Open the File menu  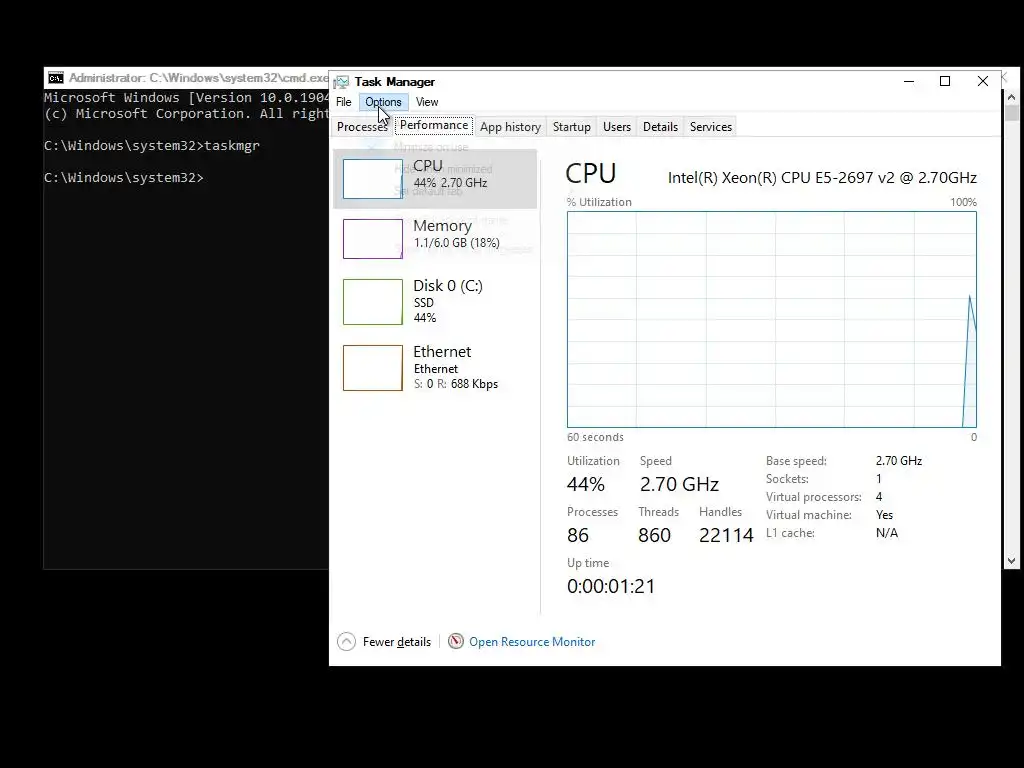coord(344,102)
